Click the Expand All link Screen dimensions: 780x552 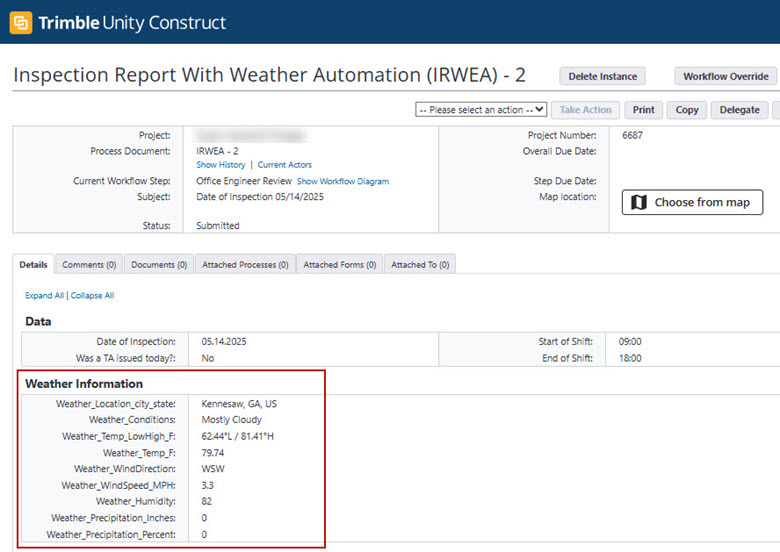44,295
